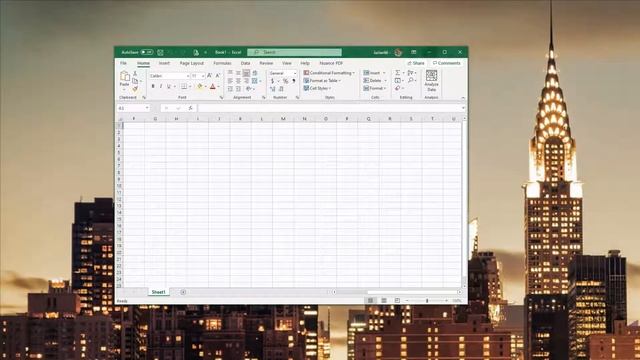Click the Delete cells button
This screenshot has width=640, height=360.
[375, 80]
